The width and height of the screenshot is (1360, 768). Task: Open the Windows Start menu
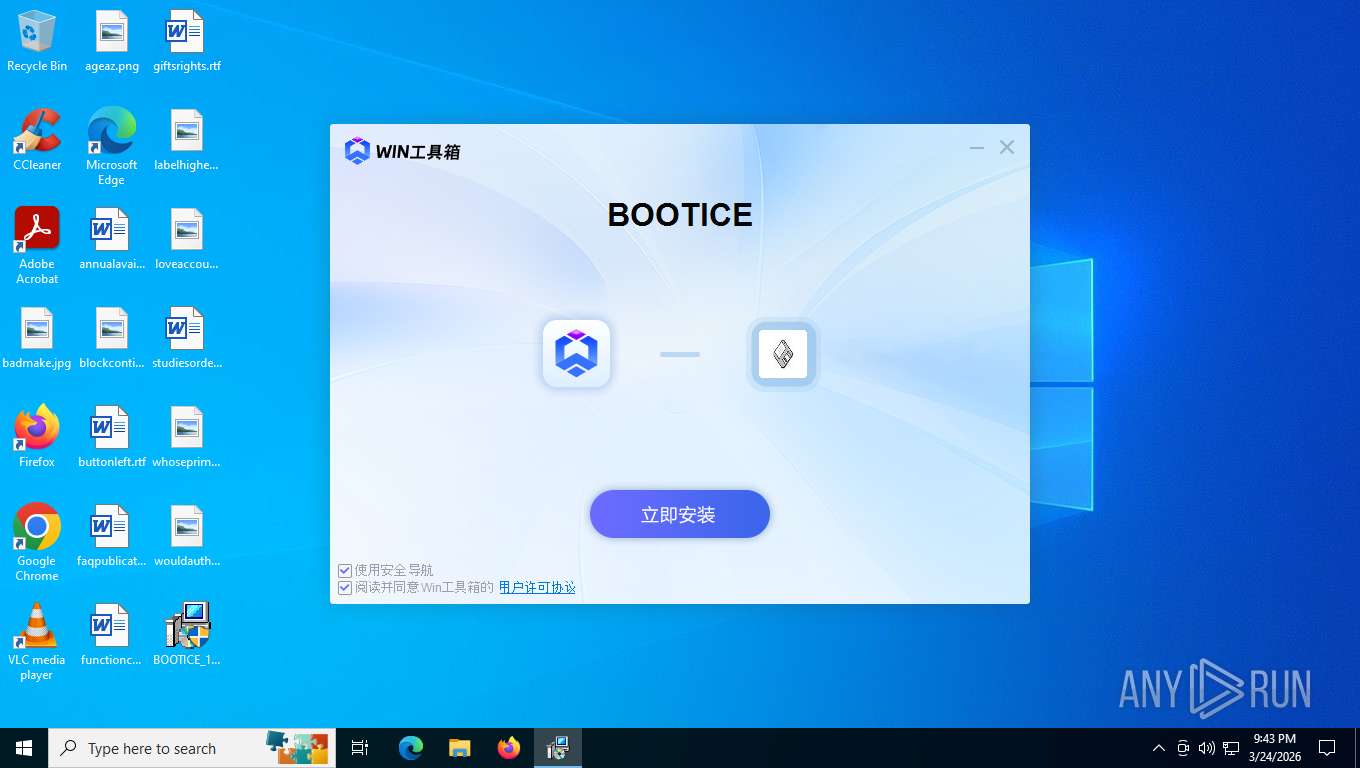[24, 748]
